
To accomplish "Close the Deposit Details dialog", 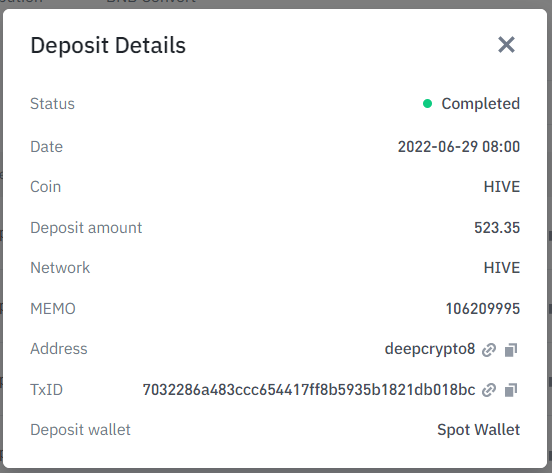I will pos(506,45).
